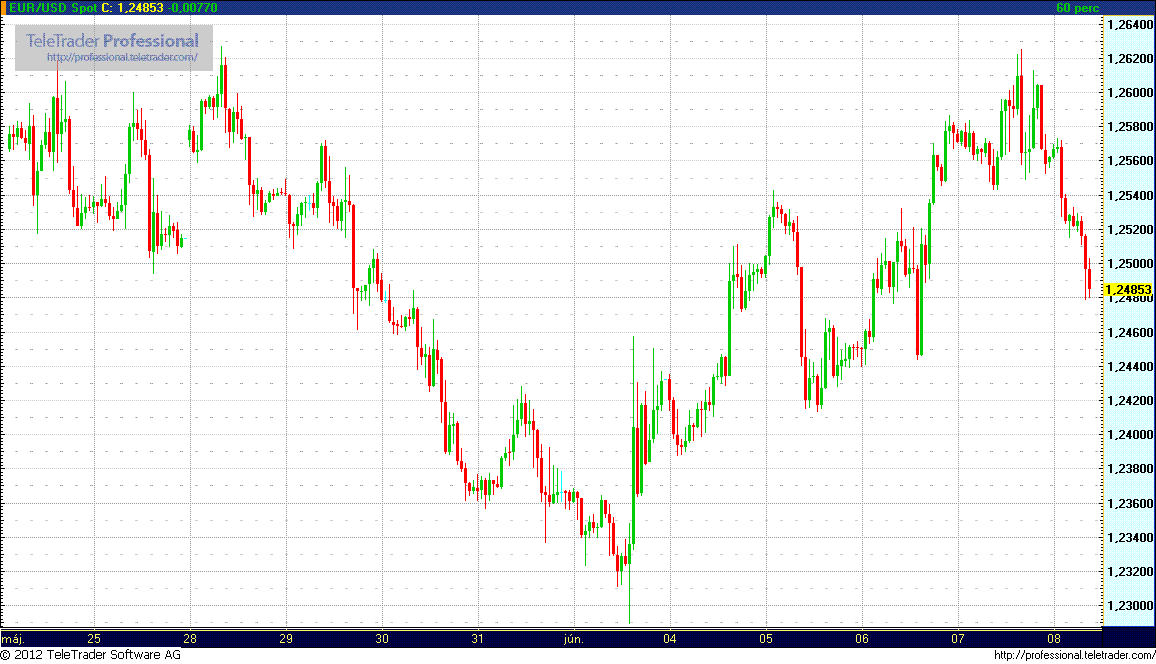Screen dimensions: 1156x664
Task: Click the 25 date label on time axis
Action: [x=94, y=639]
